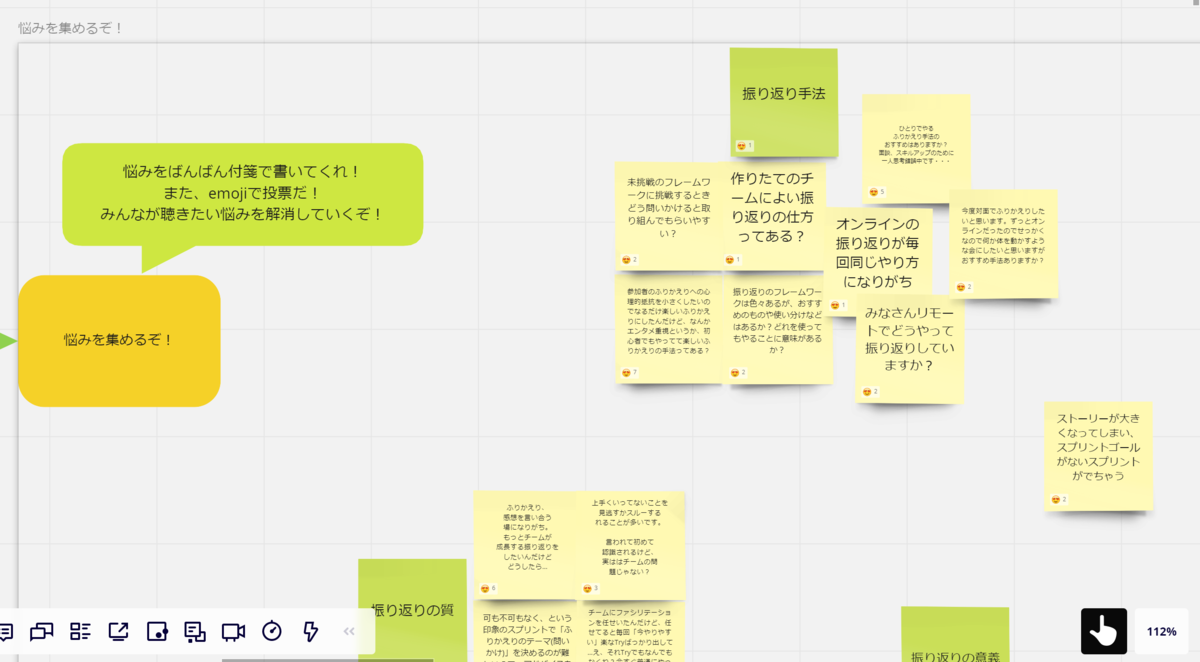This screenshot has width=1200, height=662.
Task: Open the chat panel
Action: click(x=42, y=631)
